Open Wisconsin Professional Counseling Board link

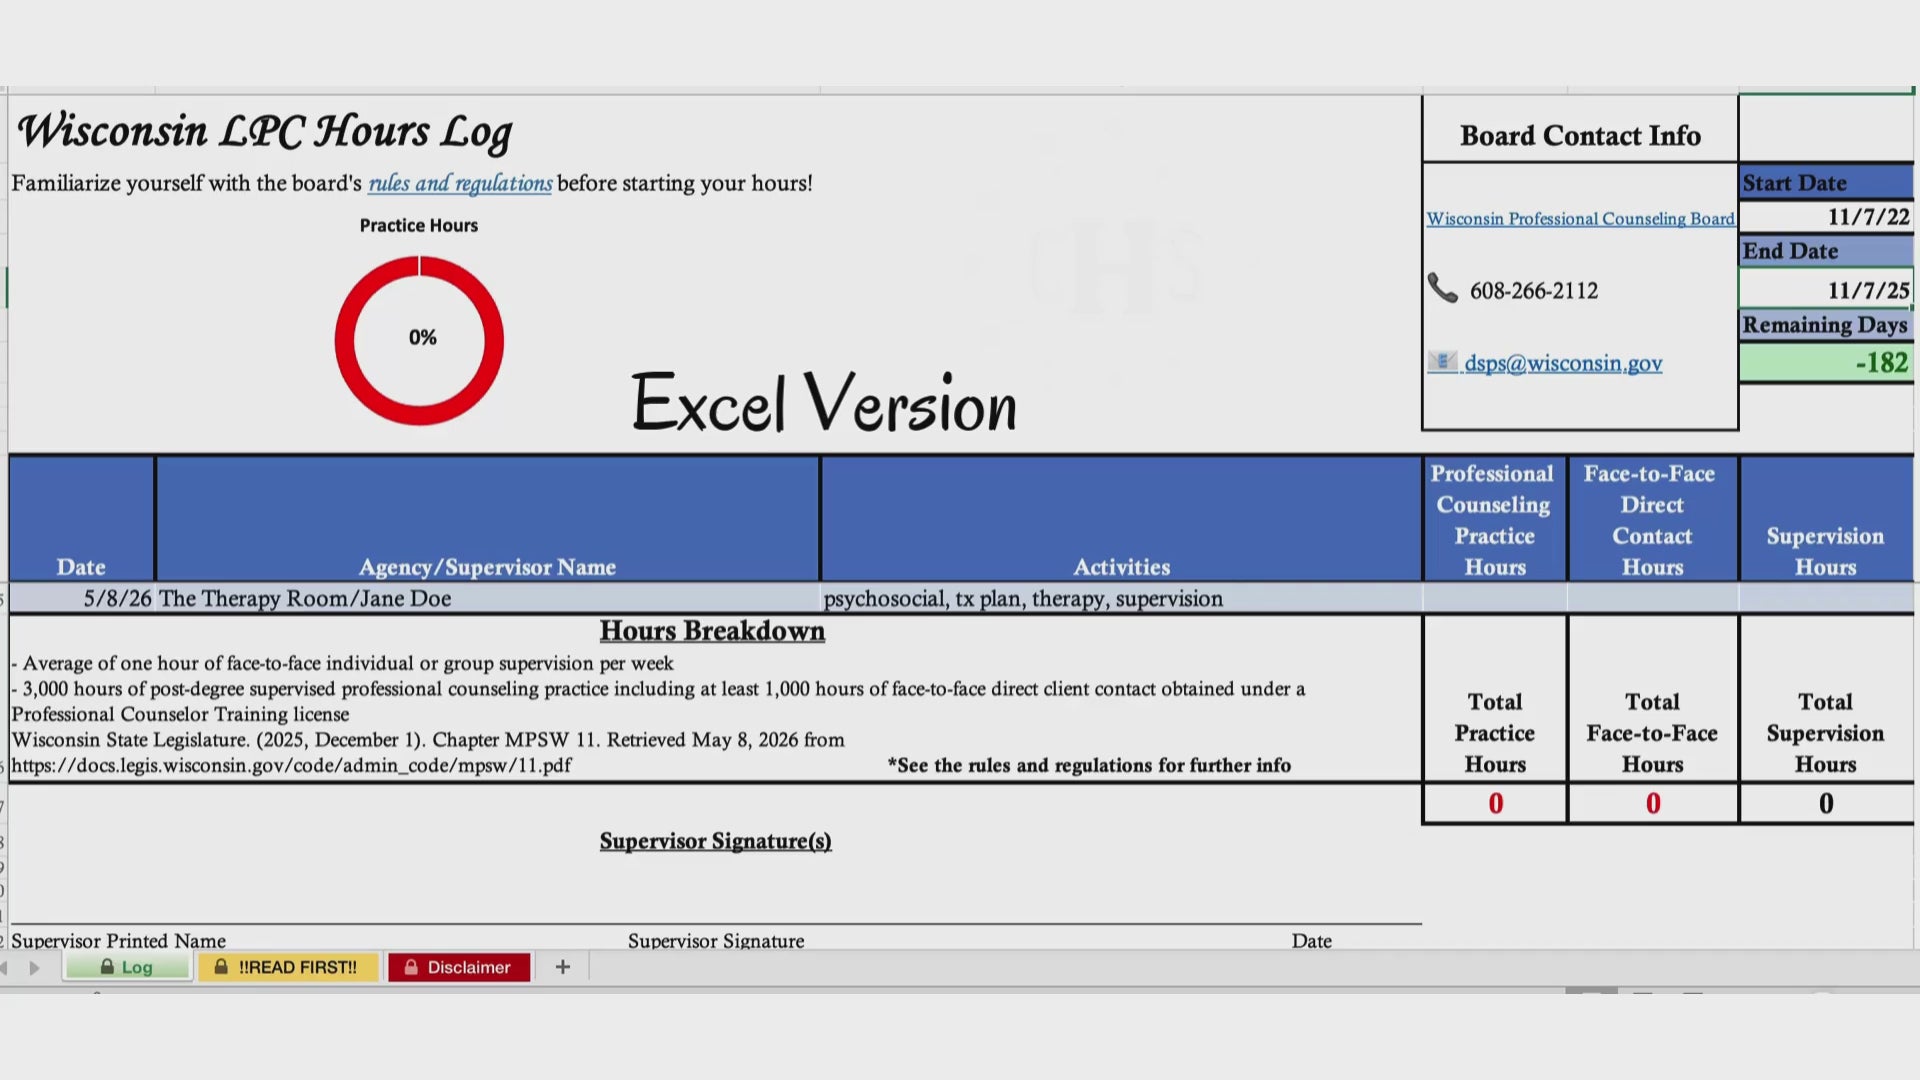1580,219
